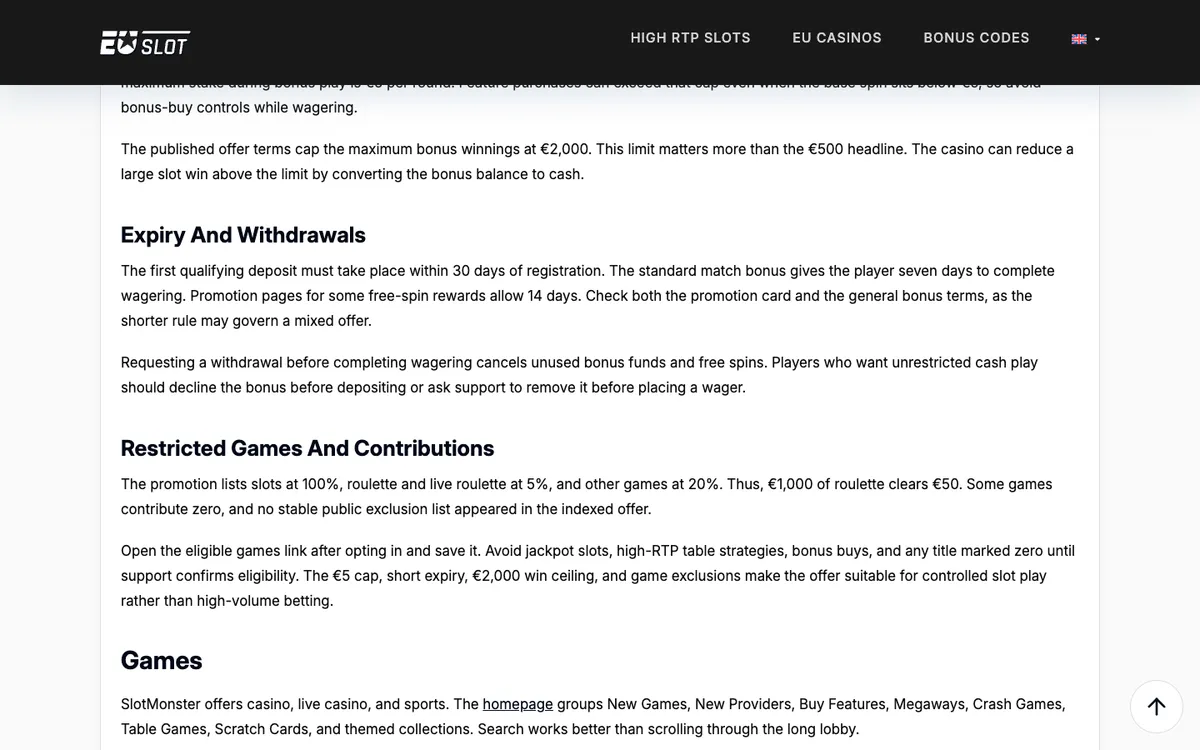
Task: Go to Bonus Codes page
Action: (976, 38)
